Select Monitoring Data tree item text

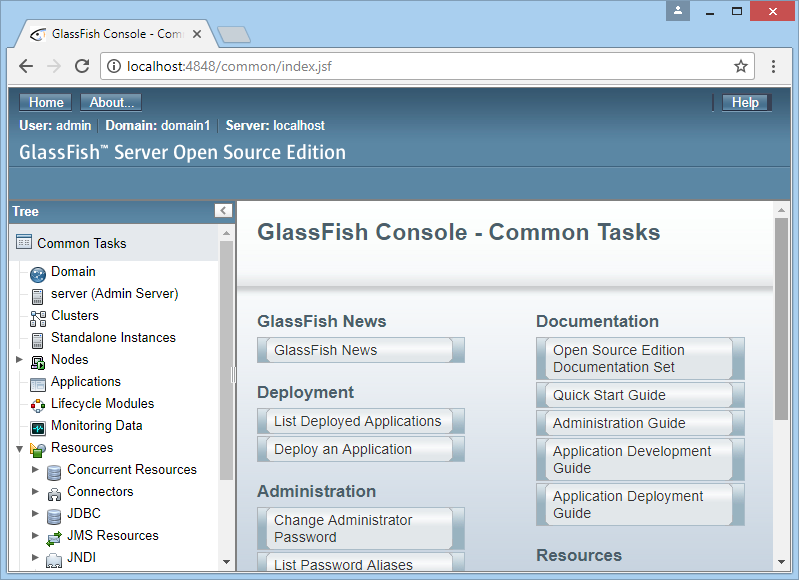(96, 425)
